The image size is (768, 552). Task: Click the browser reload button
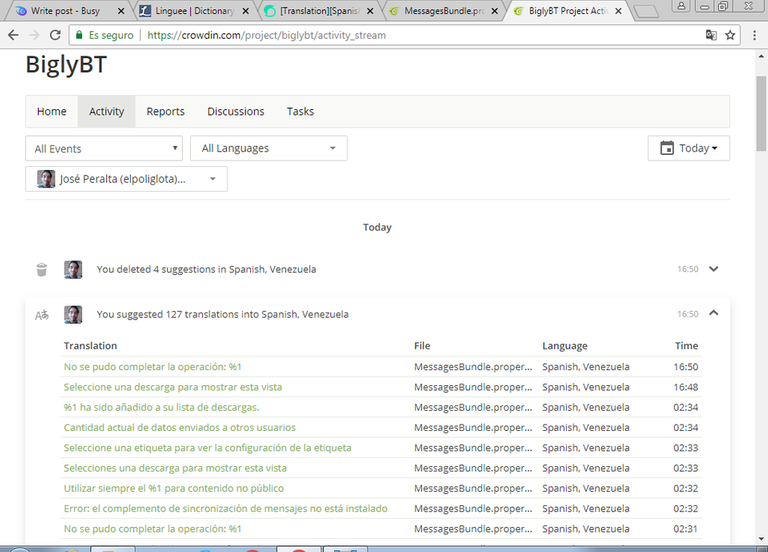coord(55,35)
